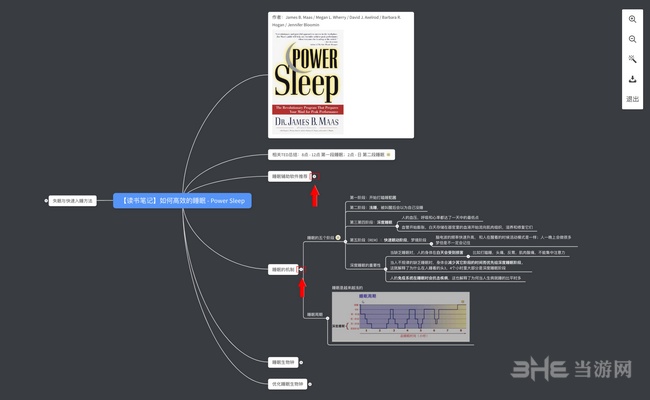
Task: Open the note icon on the 相关TED总结 node
Action: (x=388, y=155)
